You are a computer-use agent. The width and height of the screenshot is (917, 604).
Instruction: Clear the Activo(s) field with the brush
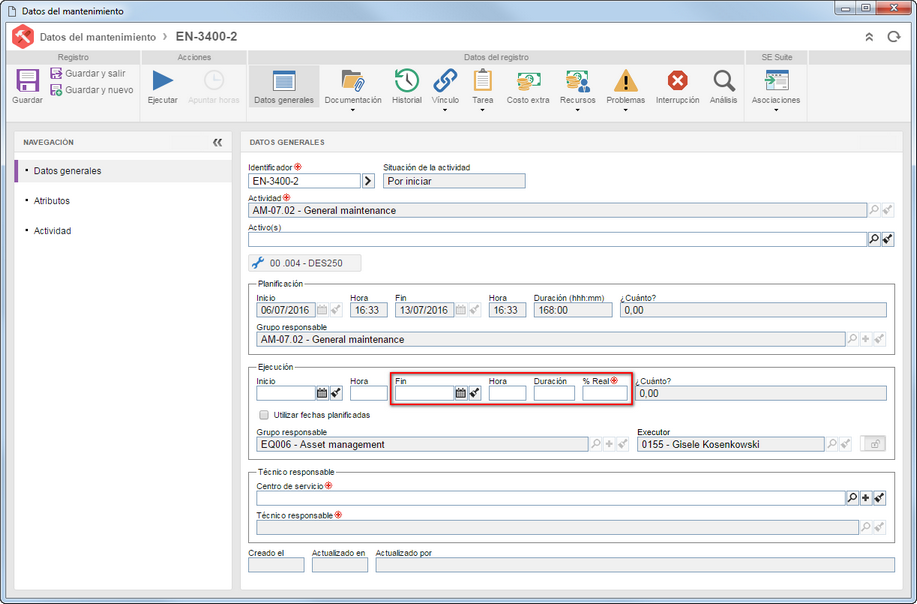(x=888, y=239)
